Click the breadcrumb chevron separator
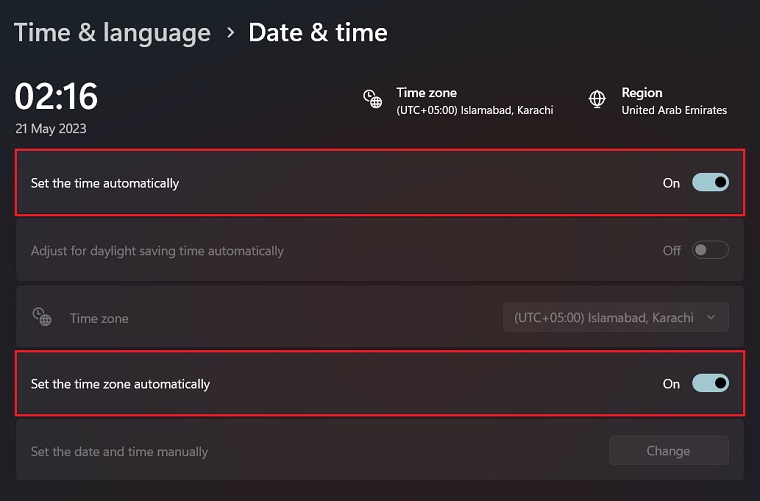Image resolution: width=760 pixels, height=501 pixels. point(230,32)
